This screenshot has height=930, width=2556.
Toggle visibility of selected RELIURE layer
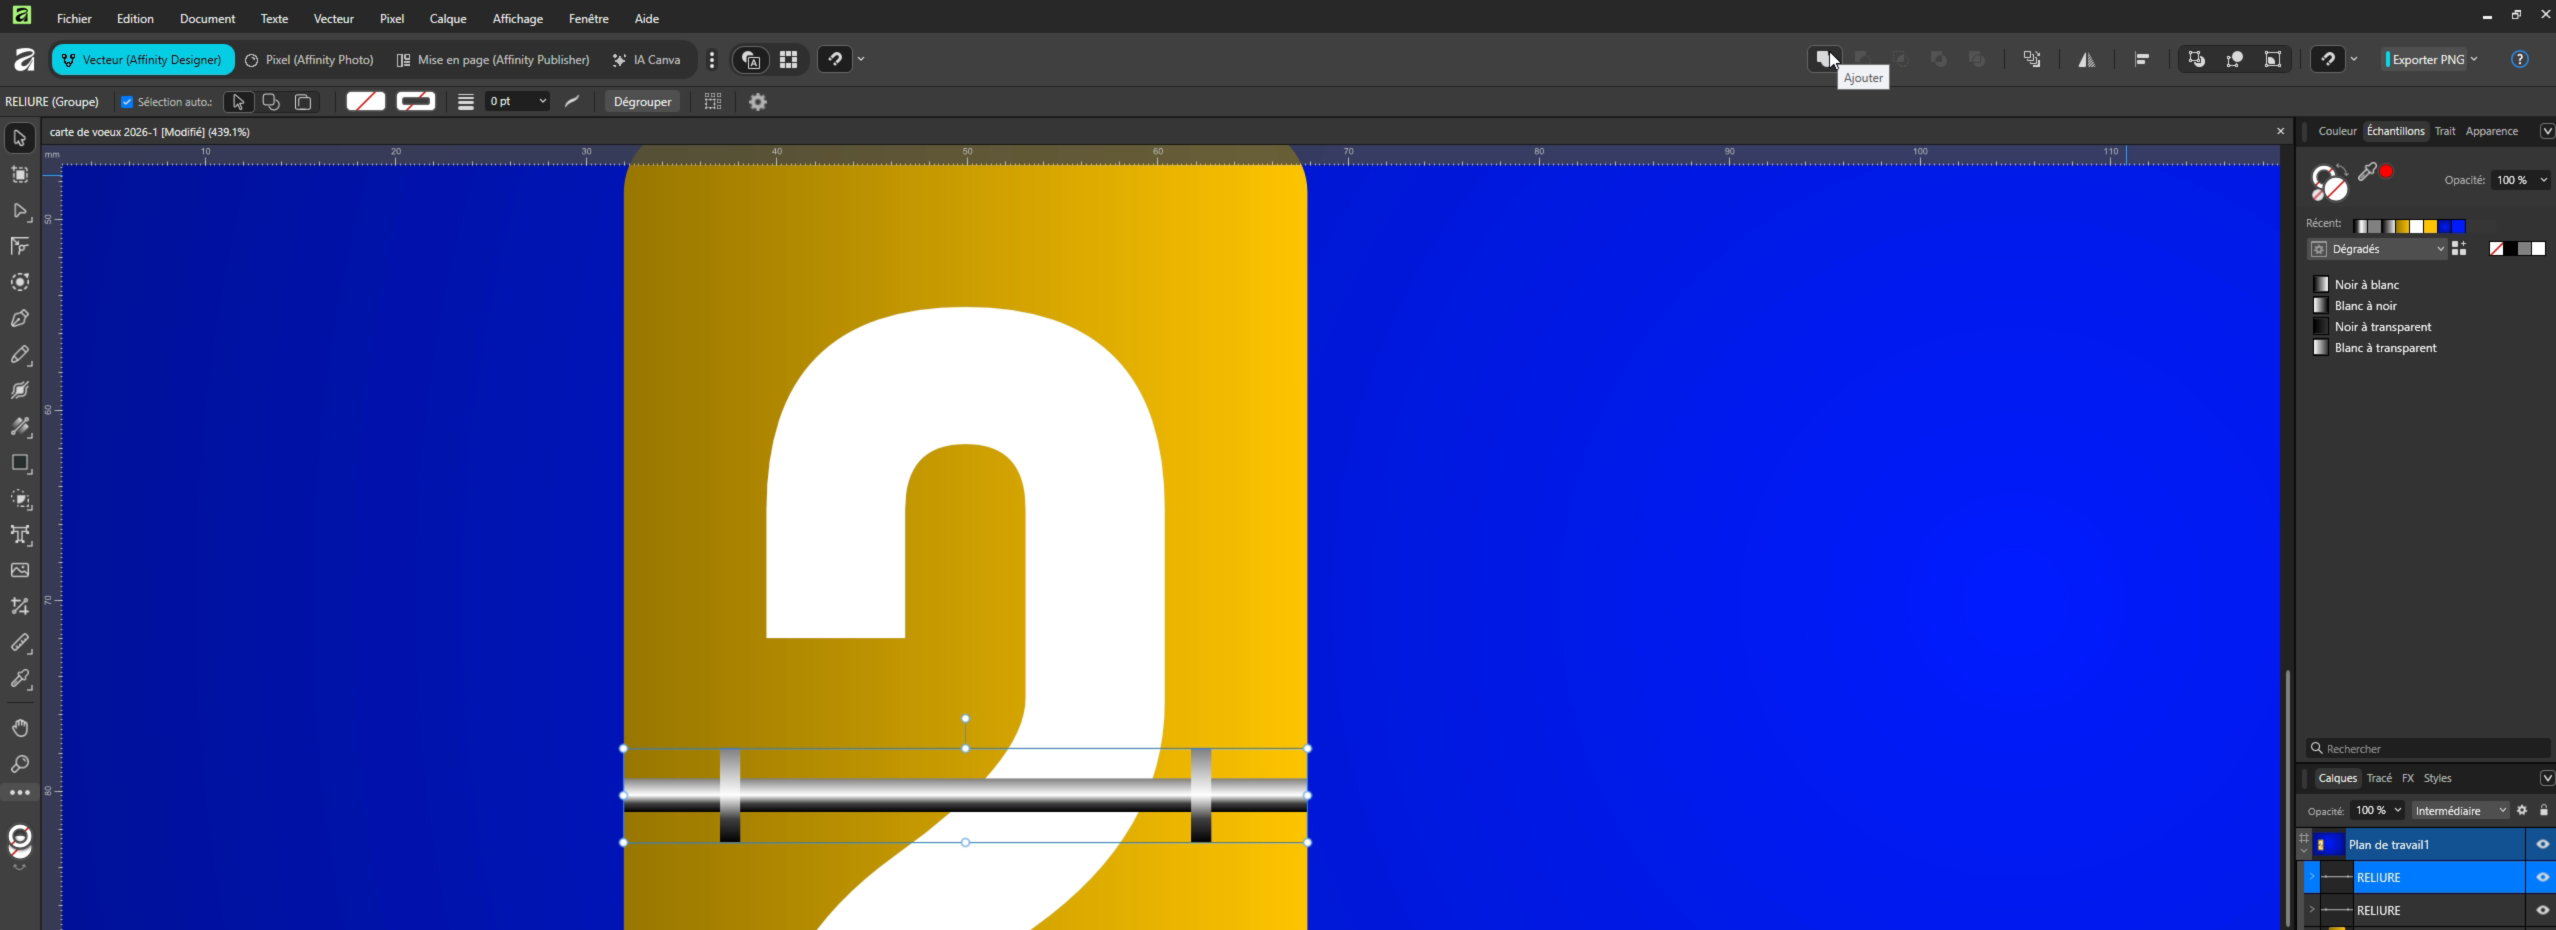(2541, 878)
